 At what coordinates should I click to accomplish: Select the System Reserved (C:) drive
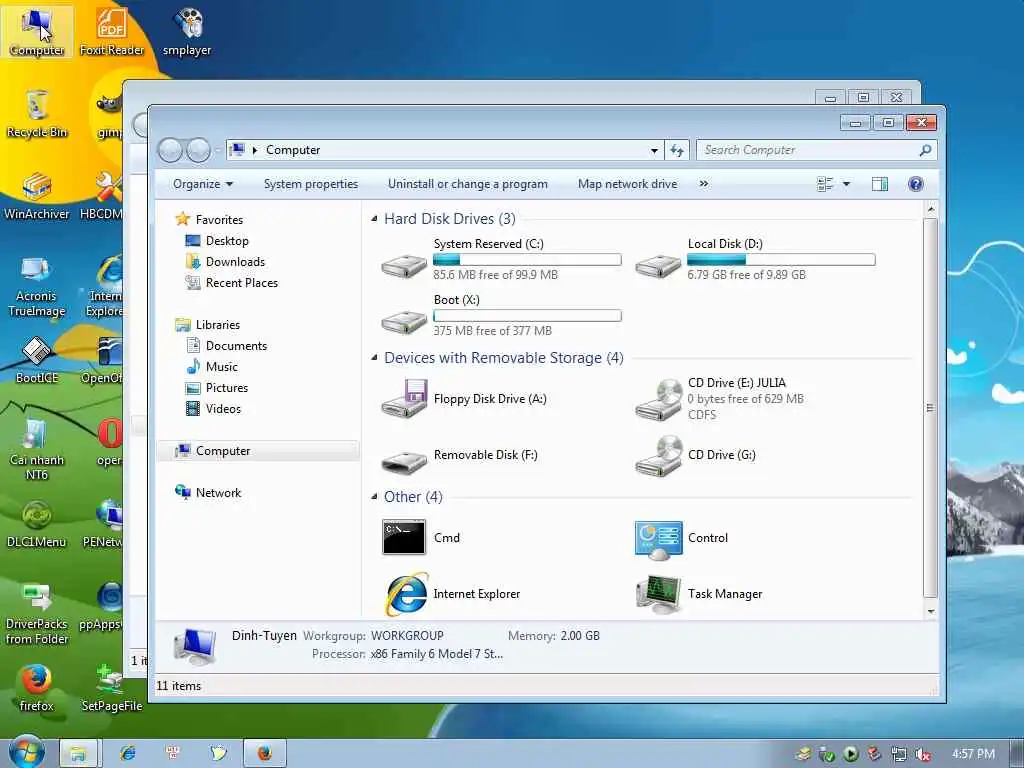pos(501,259)
